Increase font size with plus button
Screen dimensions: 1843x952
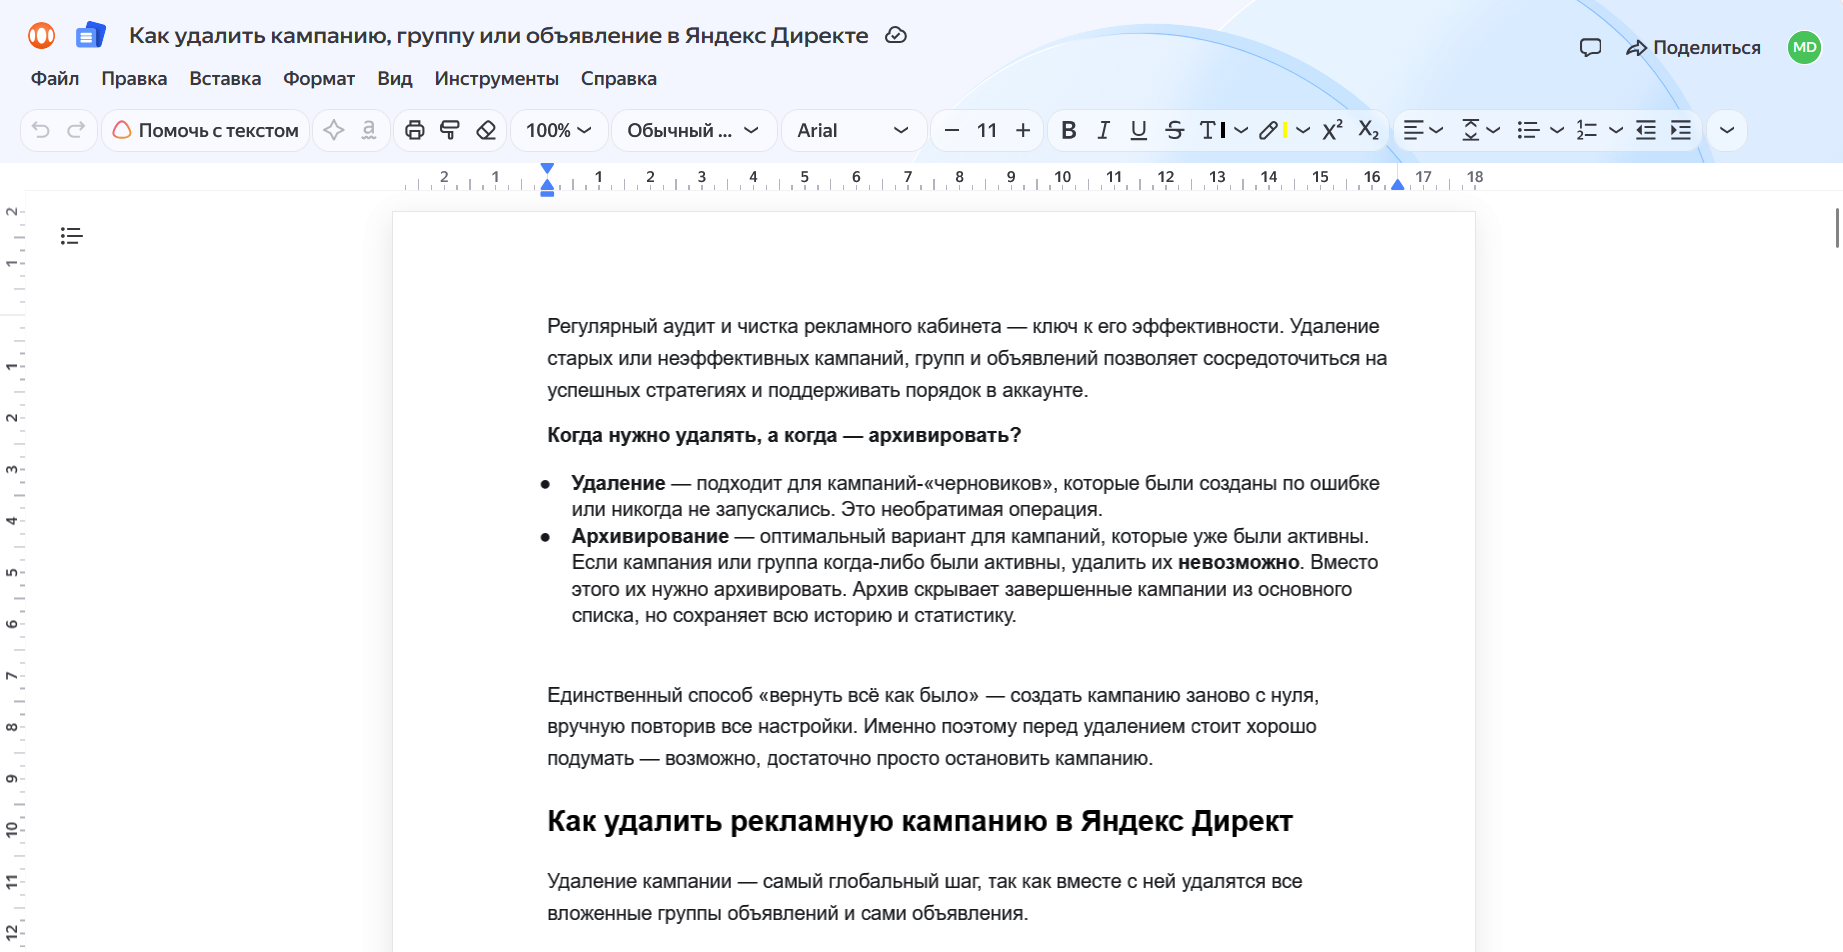(x=1023, y=130)
